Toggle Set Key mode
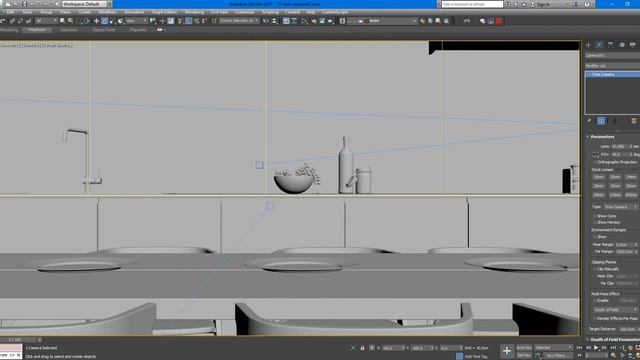Image resolution: width=640 pixels, height=360 pixels. tap(524, 355)
